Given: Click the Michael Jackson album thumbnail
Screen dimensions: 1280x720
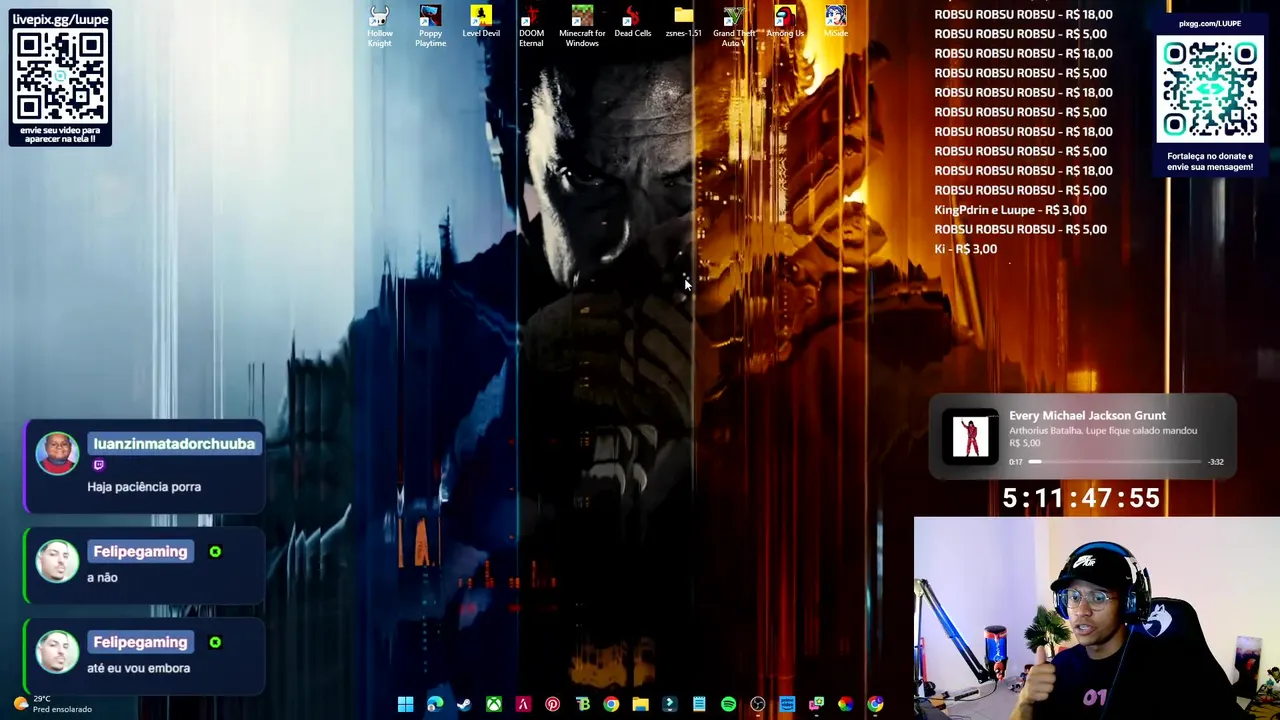Looking at the screenshot, I should point(970,437).
